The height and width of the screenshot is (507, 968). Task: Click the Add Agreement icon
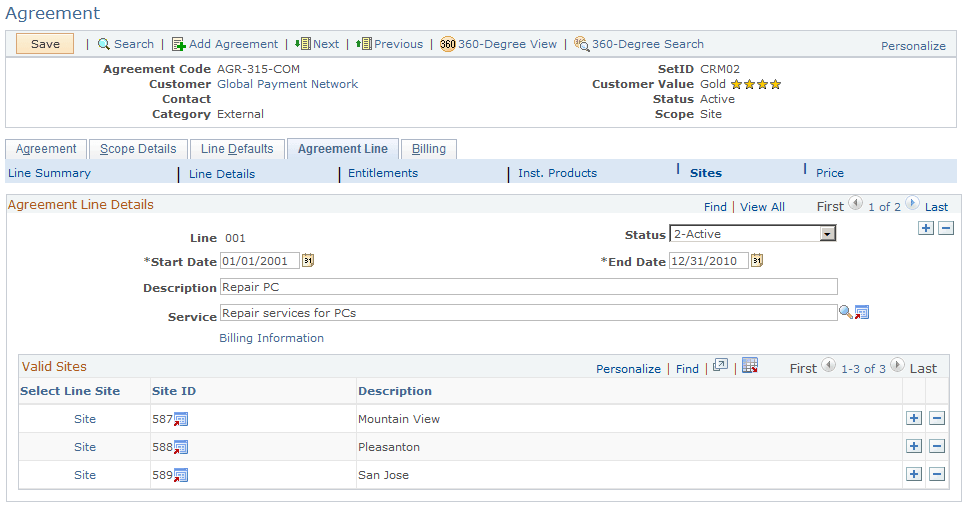[178, 44]
